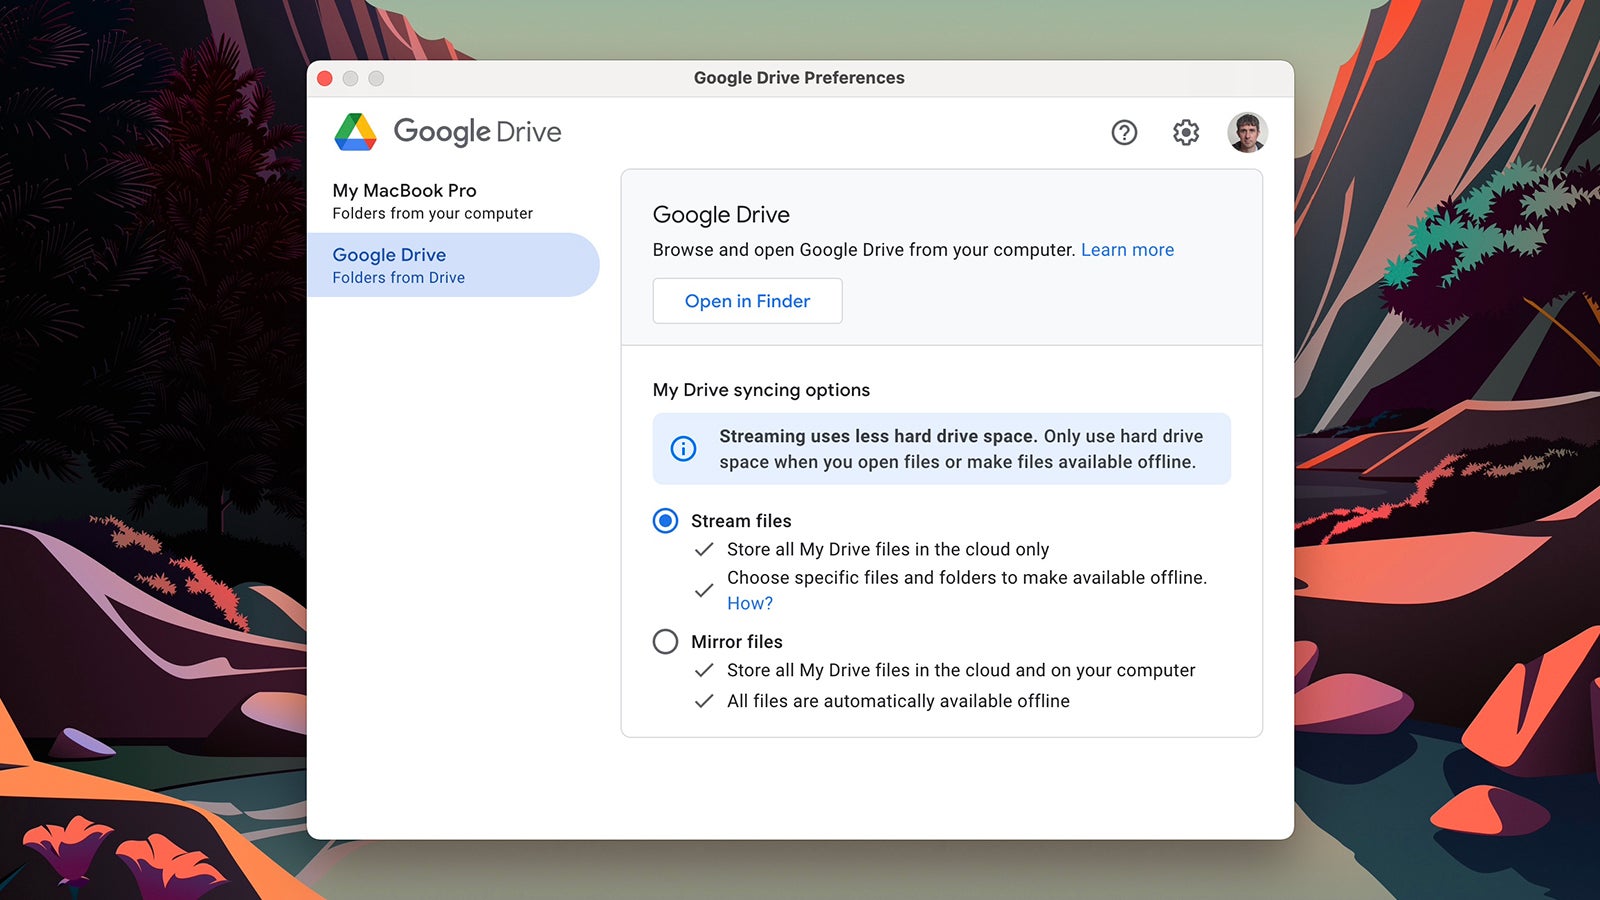Open the account profile avatar
The image size is (1600, 900).
tap(1246, 132)
